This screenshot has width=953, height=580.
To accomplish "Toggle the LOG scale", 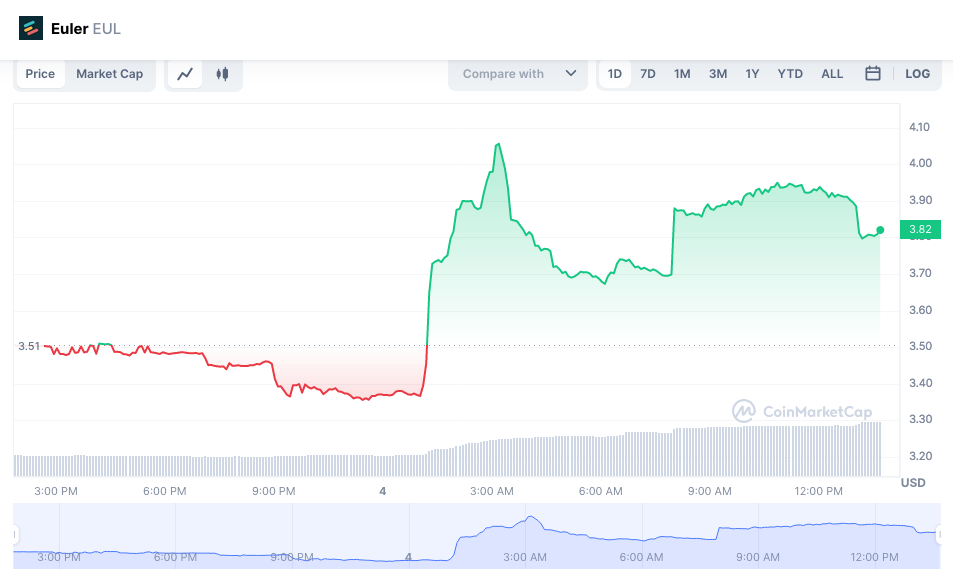I will [x=917, y=74].
